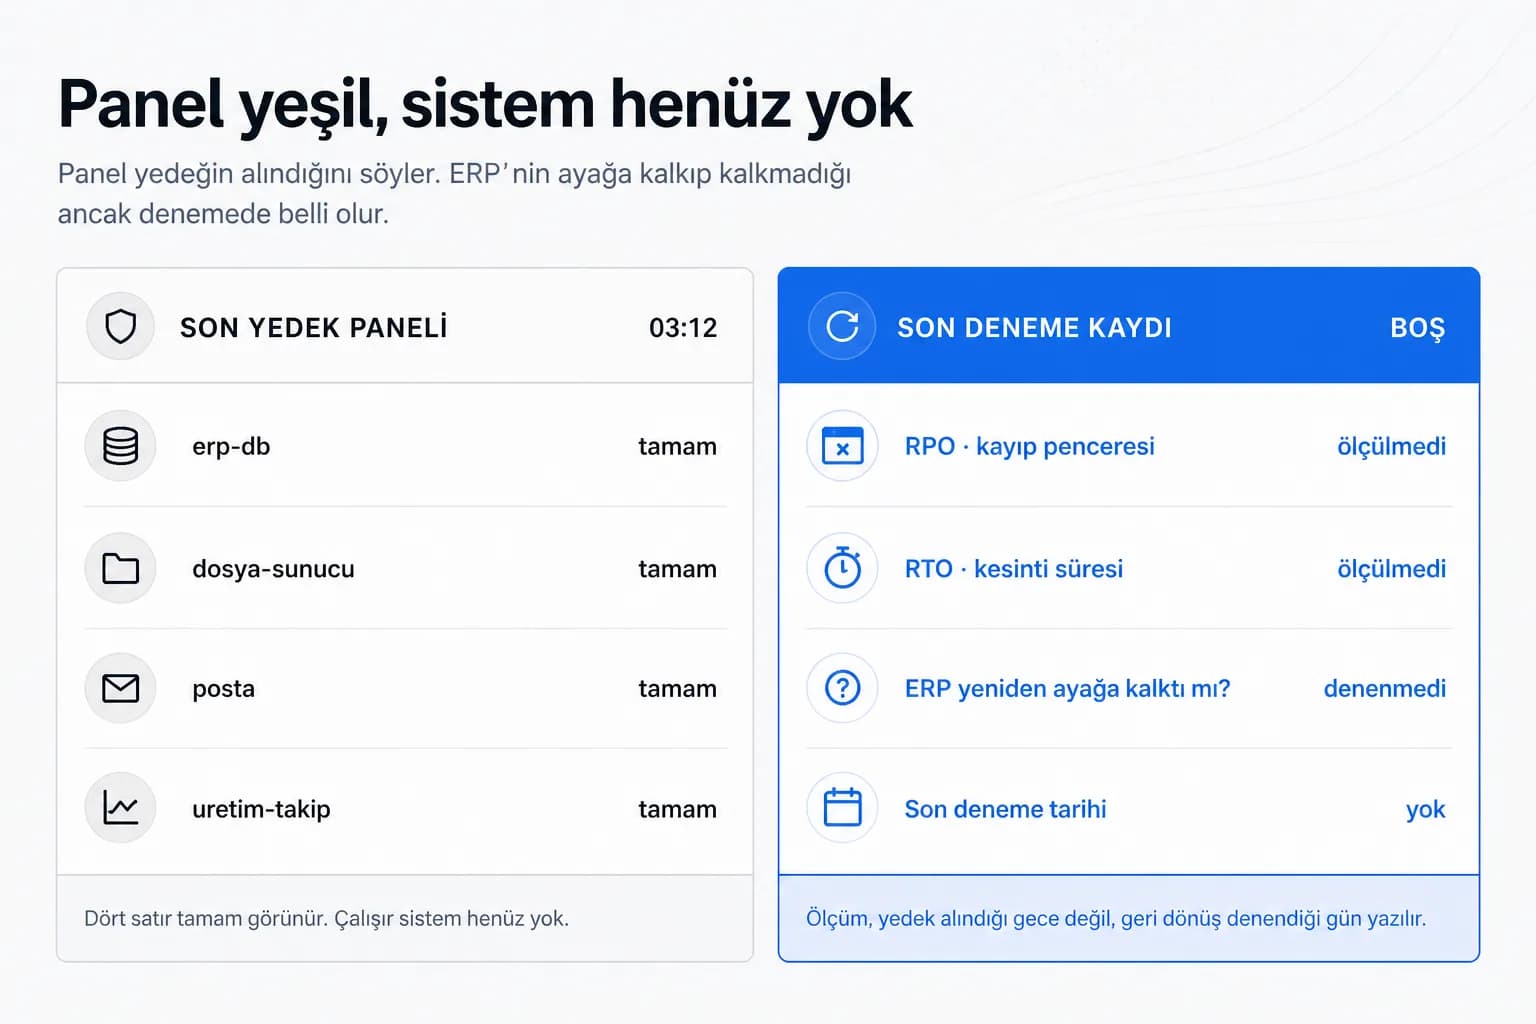Click the question mark icon for ERP row
Viewport: 1536px width, 1024px height.
pos(842,688)
